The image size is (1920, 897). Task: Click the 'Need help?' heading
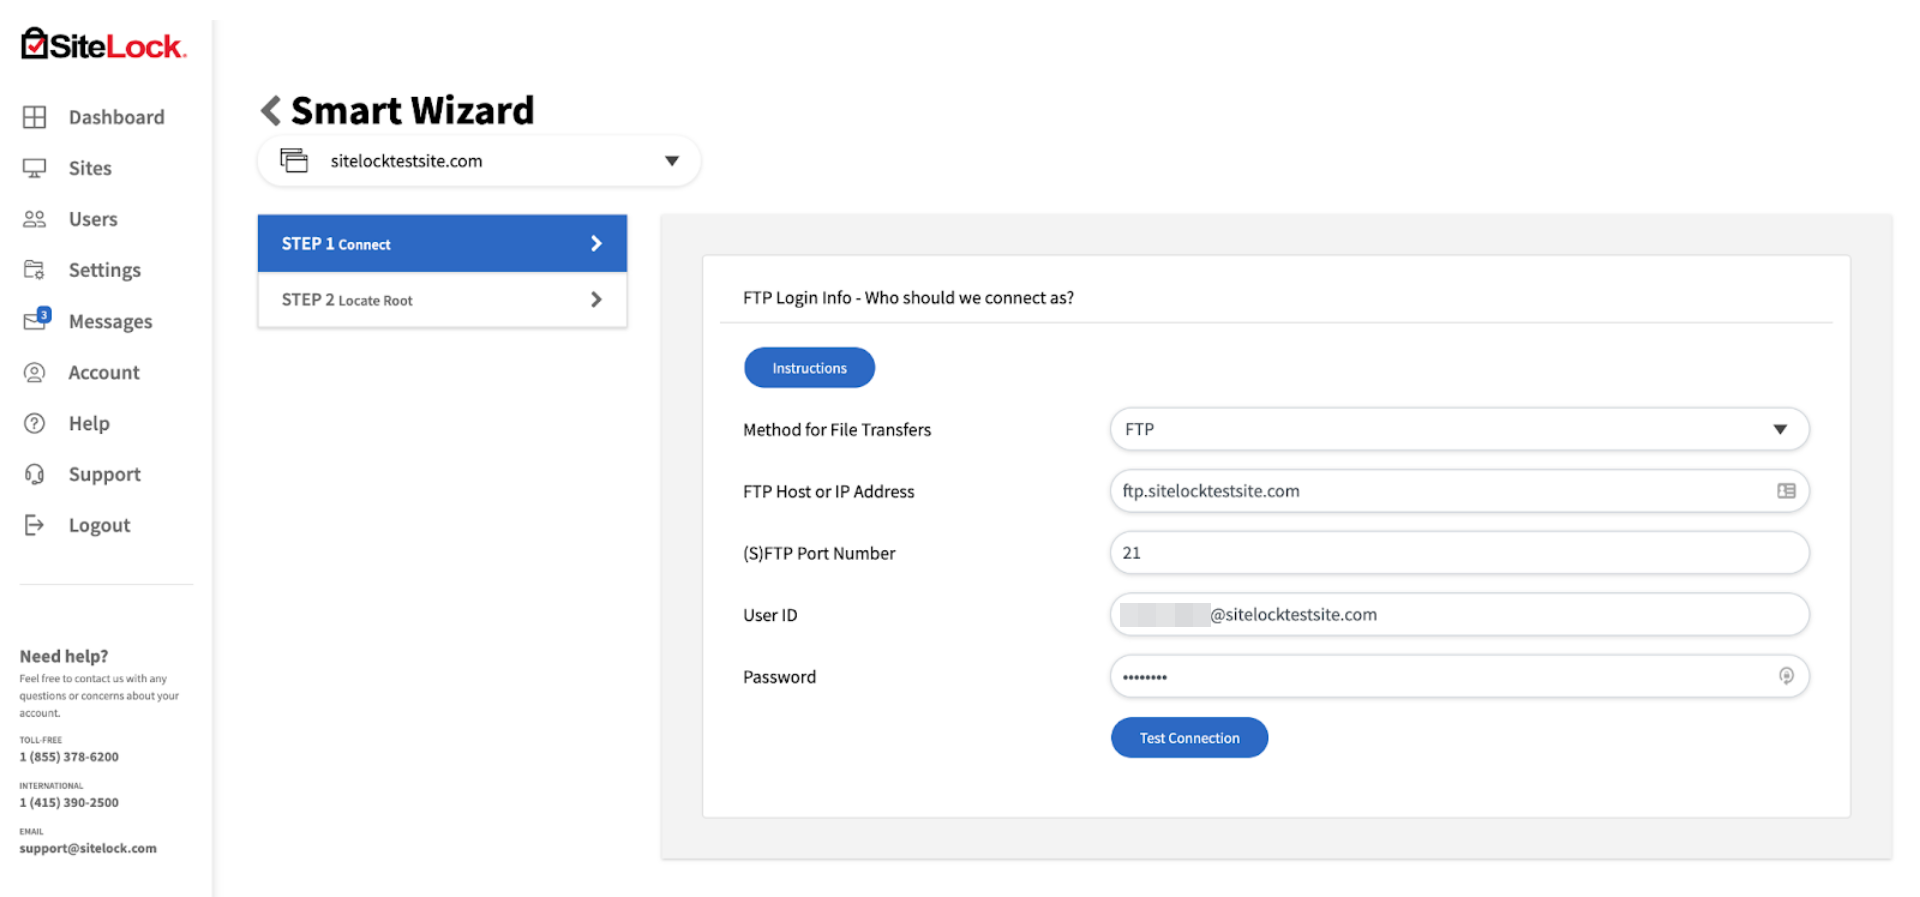pyautogui.click(x=64, y=656)
